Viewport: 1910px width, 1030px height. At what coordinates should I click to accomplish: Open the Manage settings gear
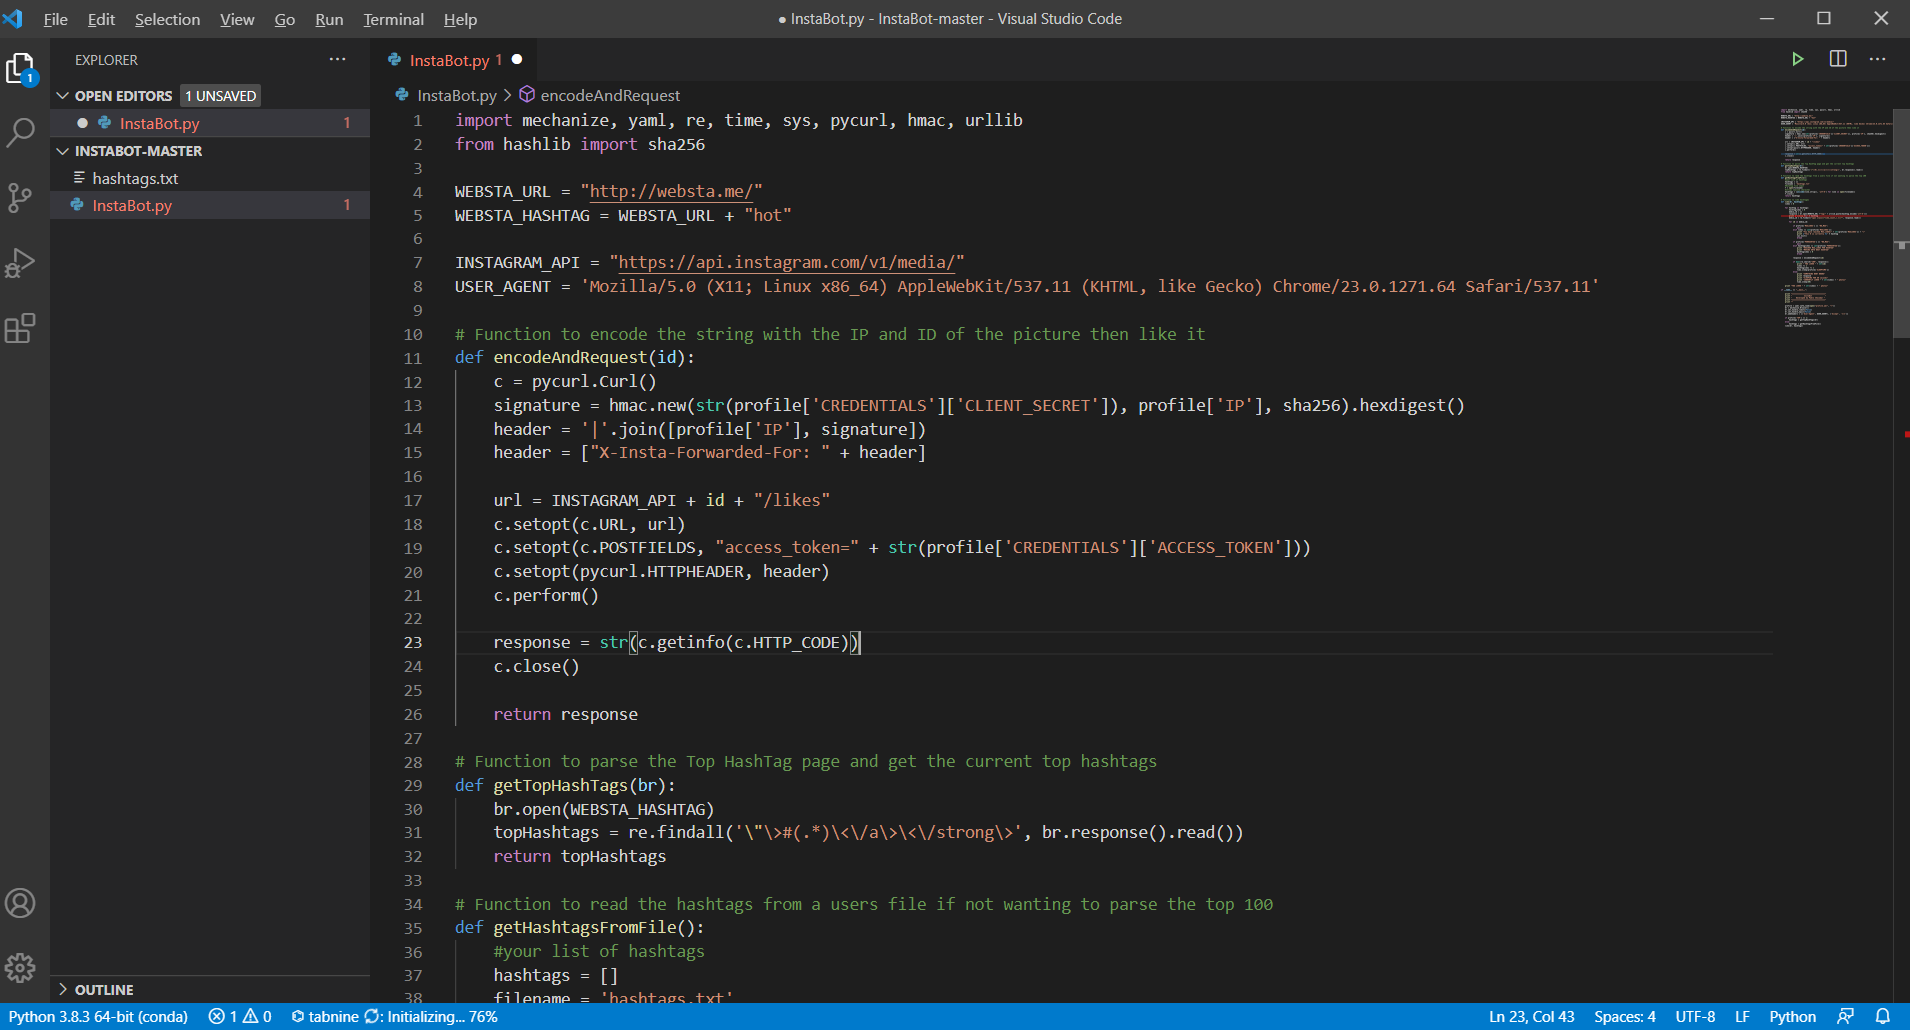click(20, 967)
